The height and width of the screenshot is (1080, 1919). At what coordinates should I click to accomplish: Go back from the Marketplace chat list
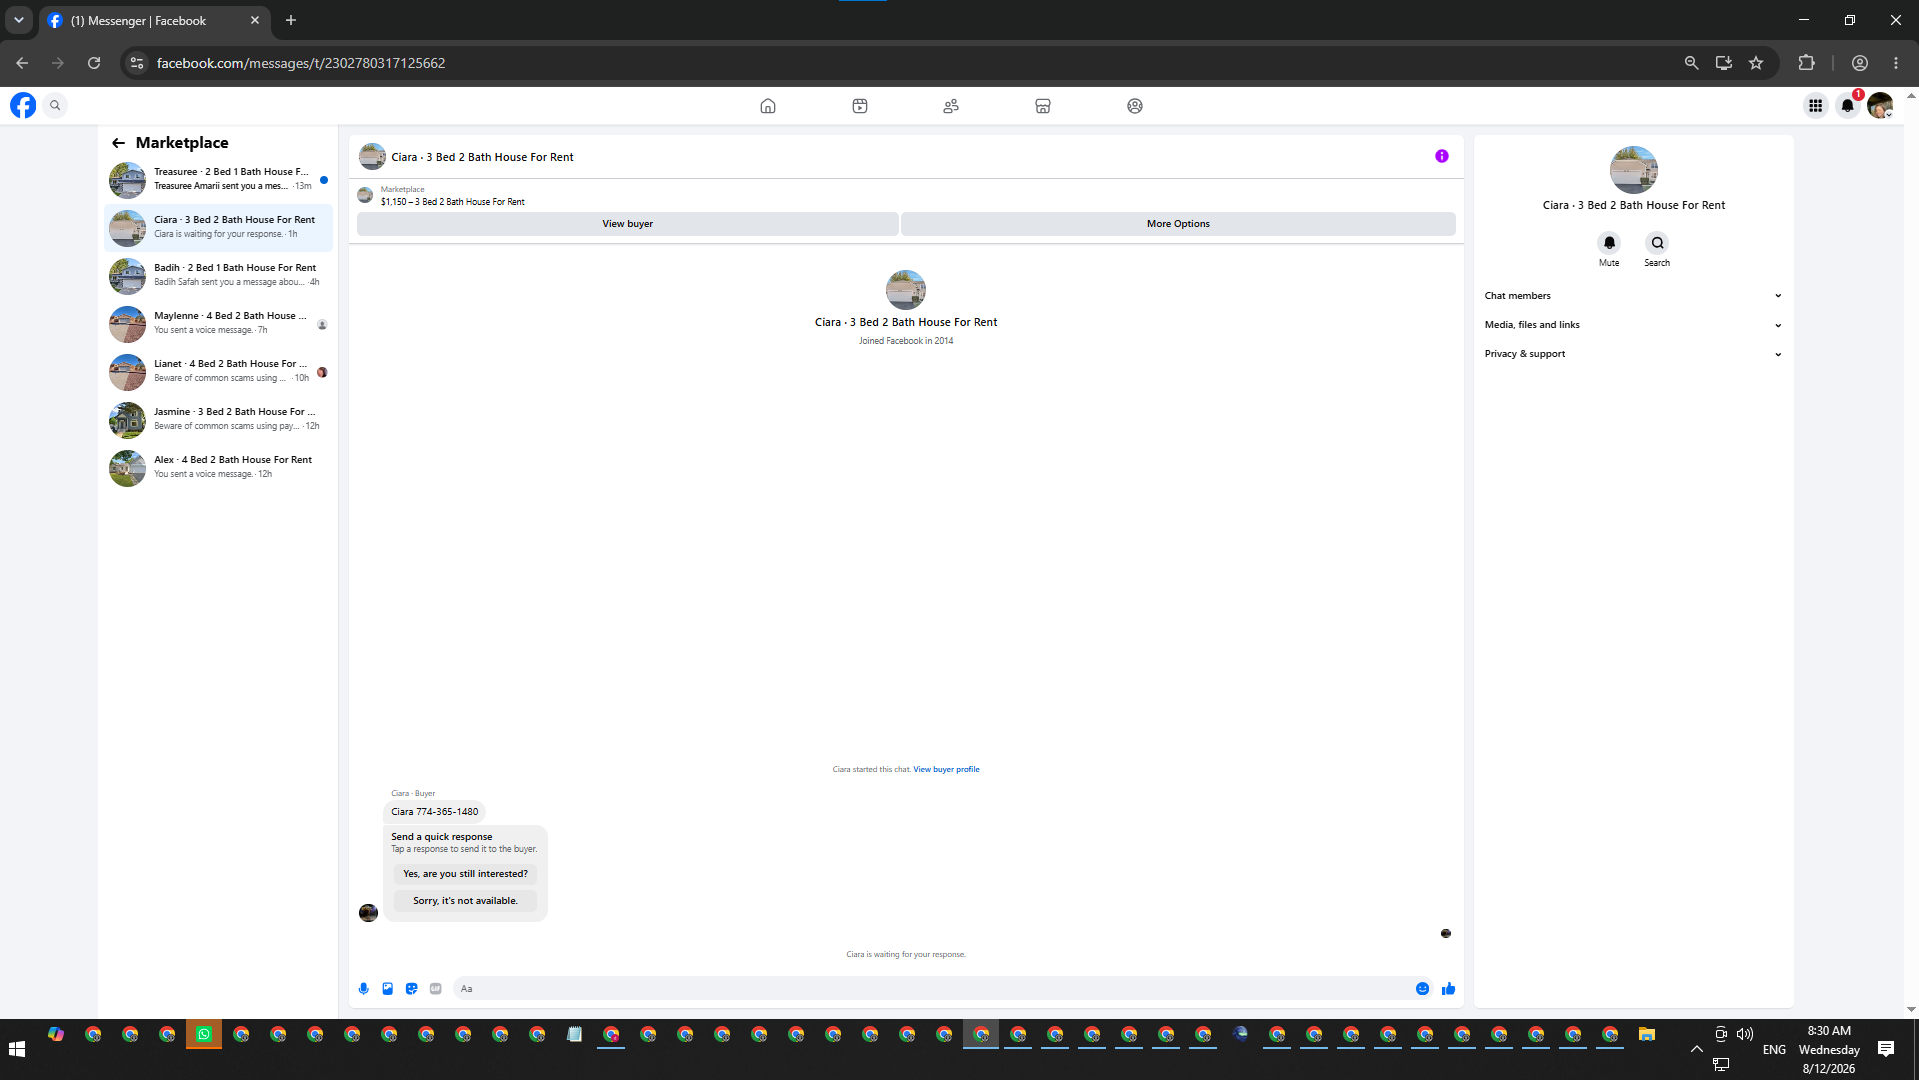119,143
